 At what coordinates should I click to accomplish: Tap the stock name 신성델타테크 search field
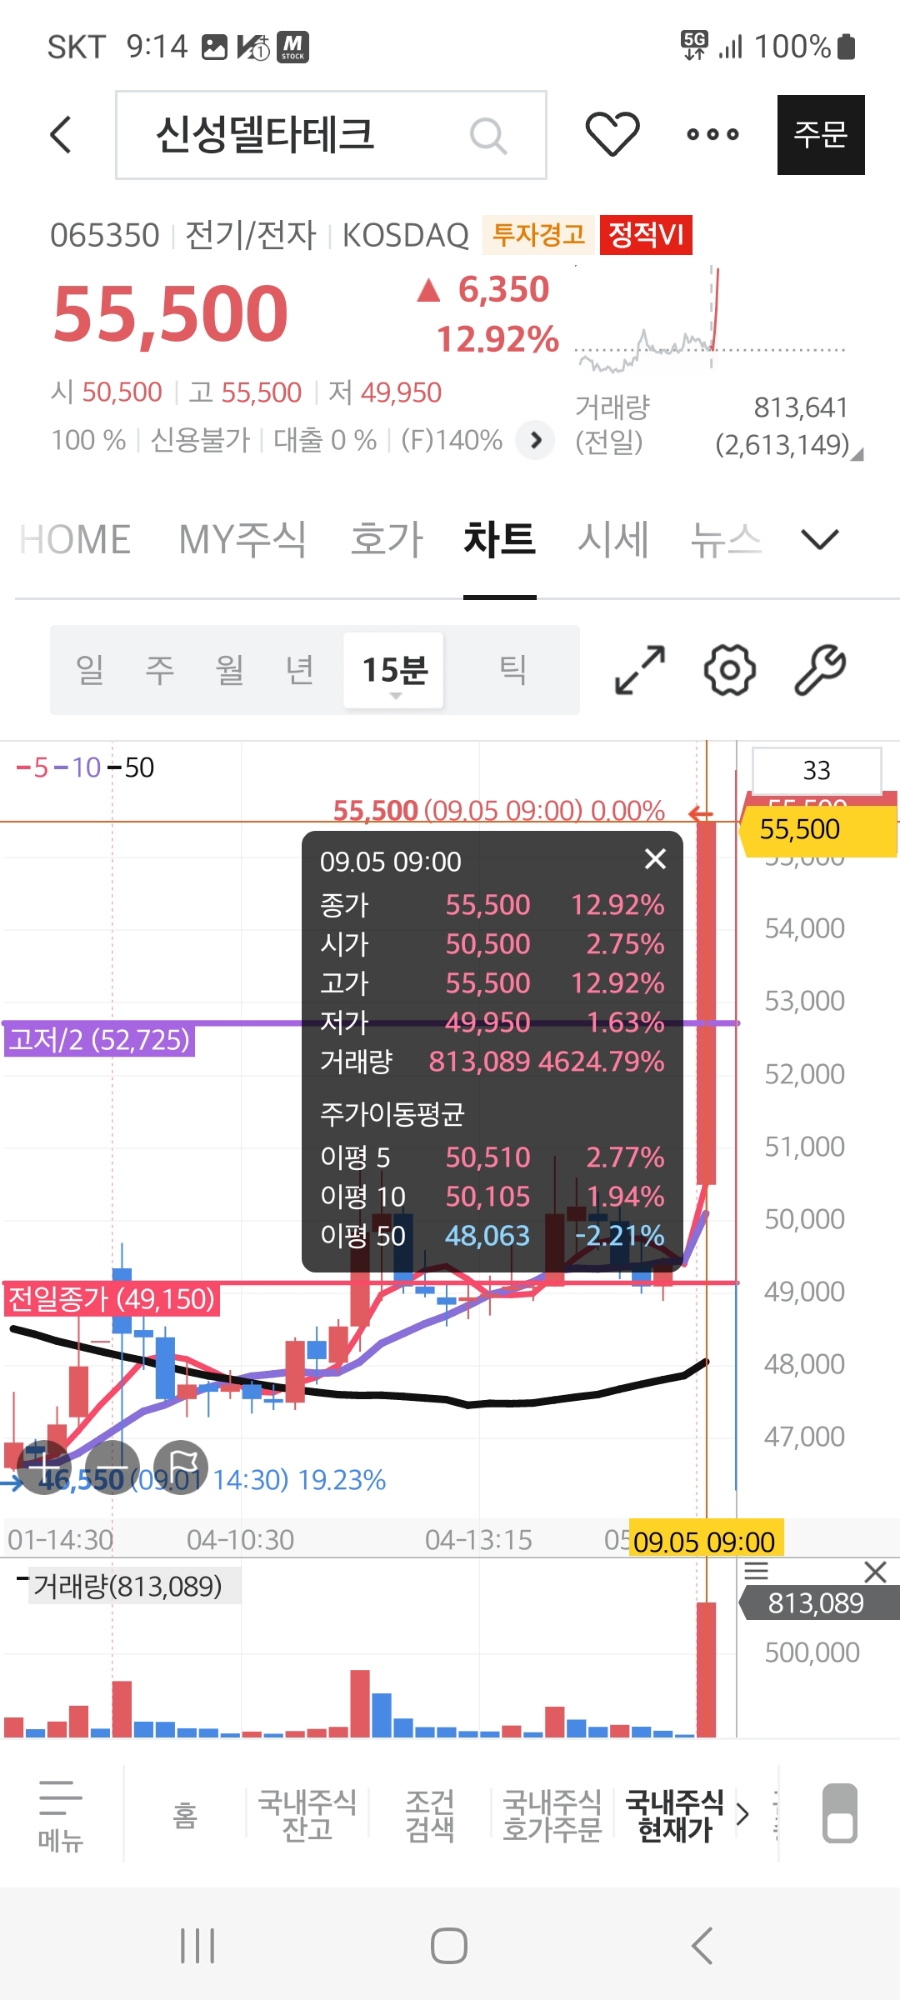(x=331, y=135)
